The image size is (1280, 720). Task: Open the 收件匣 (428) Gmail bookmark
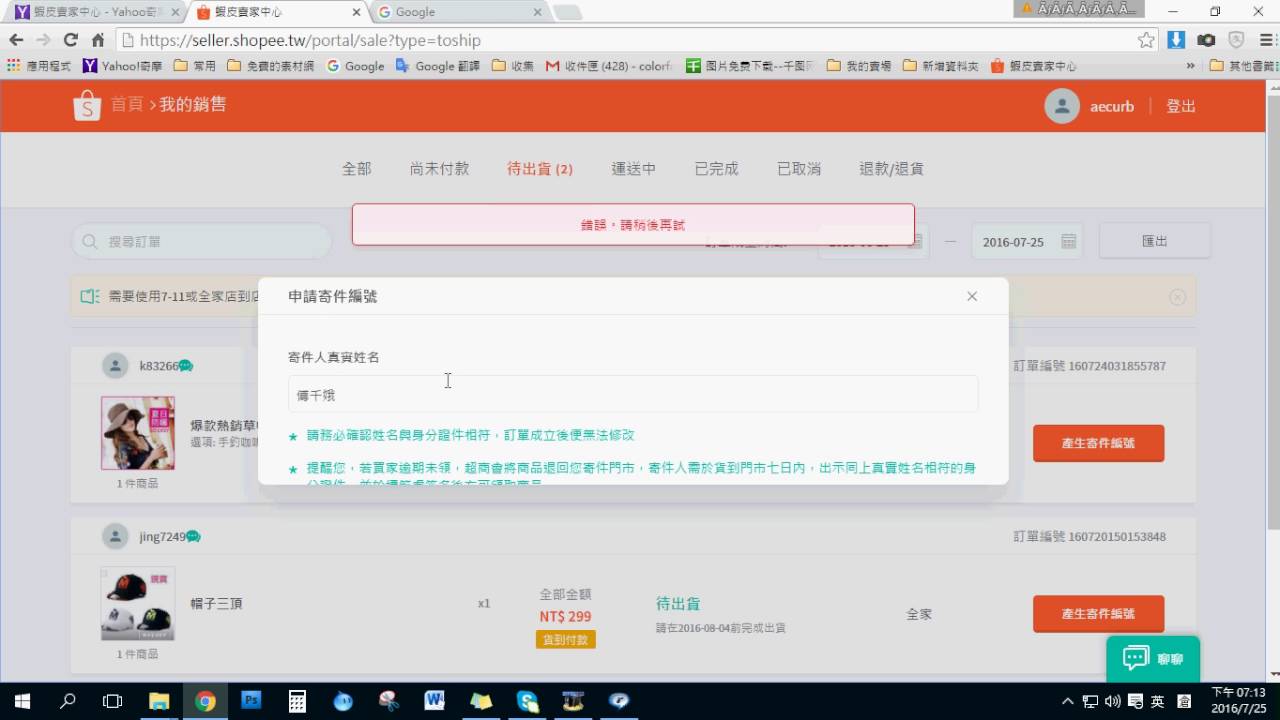609,66
